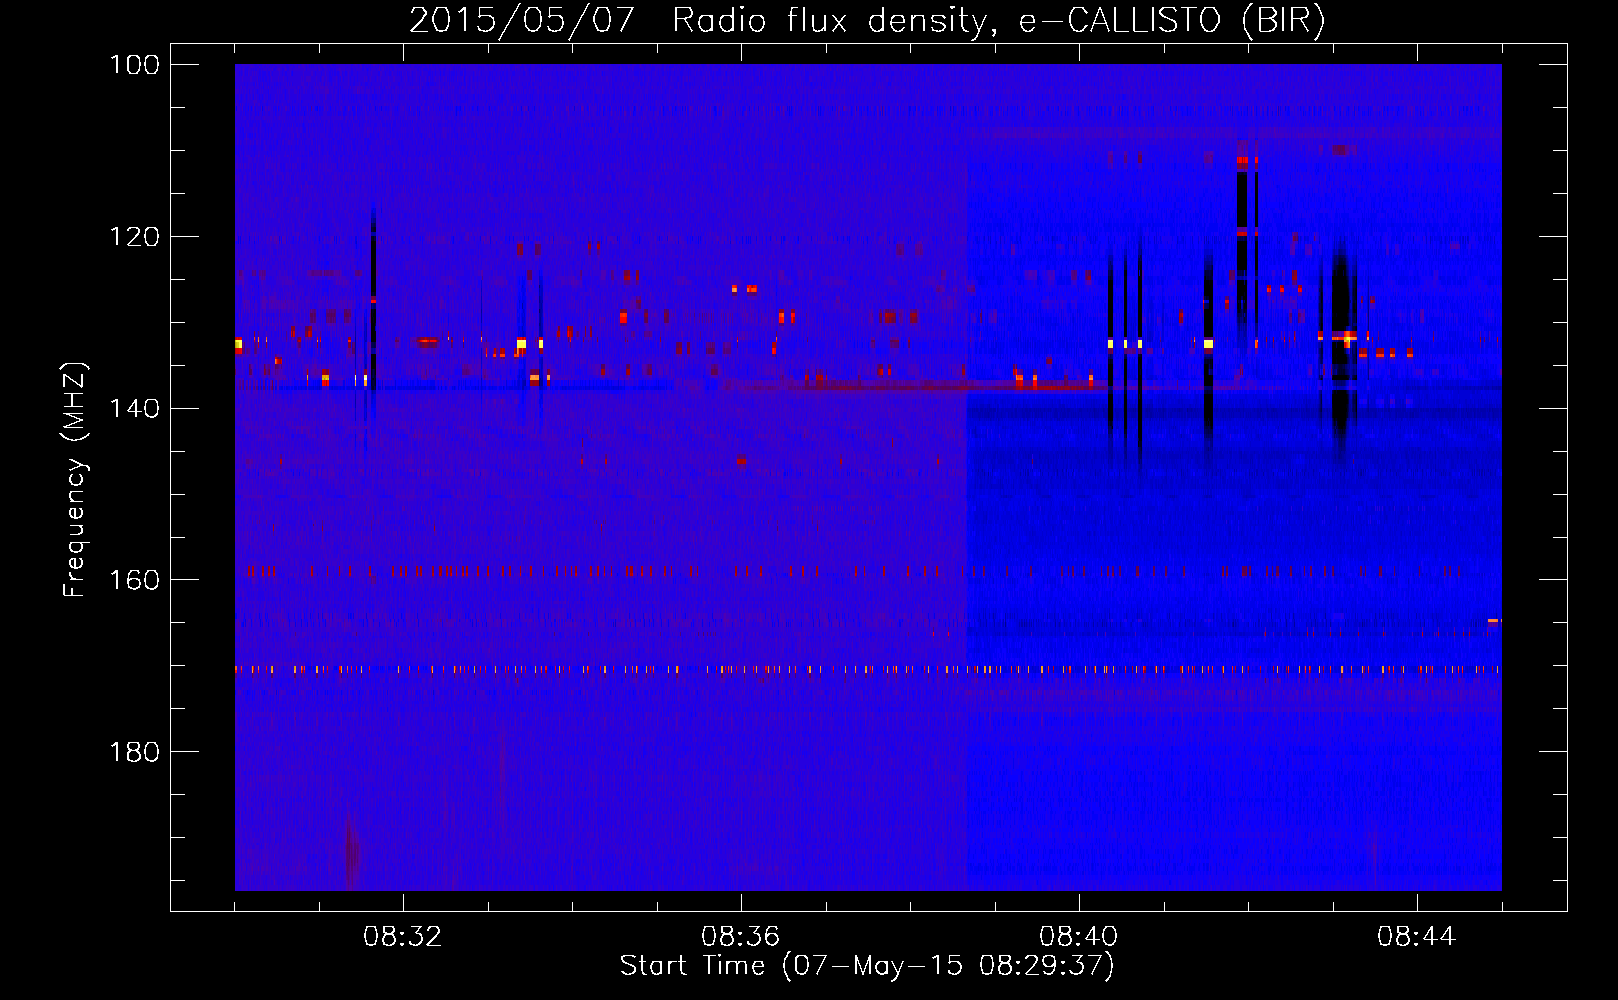The image size is (1618, 1000).
Task: Click the 120 frequency tick label
Action: click(x=135, y=237)
